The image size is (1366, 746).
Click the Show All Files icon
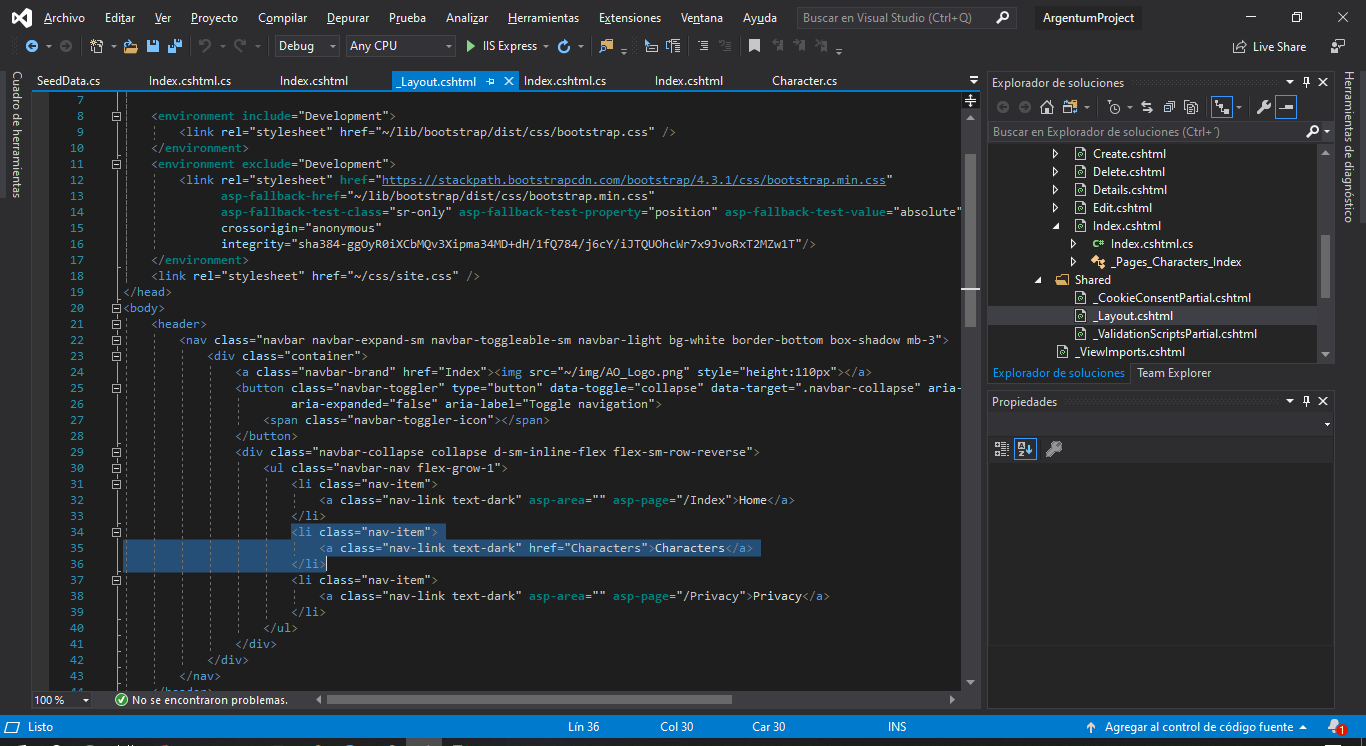click(1191, 107)
